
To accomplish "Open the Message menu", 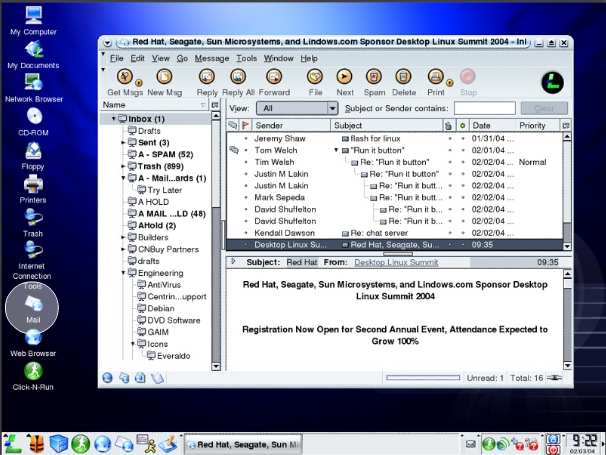I will click(x=212, y=58).
